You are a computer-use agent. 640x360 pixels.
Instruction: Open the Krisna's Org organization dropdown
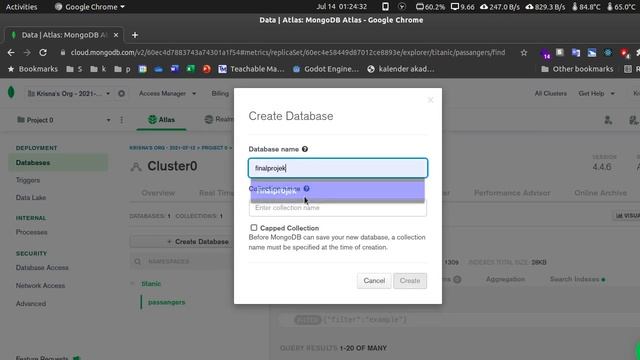tap(69, 93)
